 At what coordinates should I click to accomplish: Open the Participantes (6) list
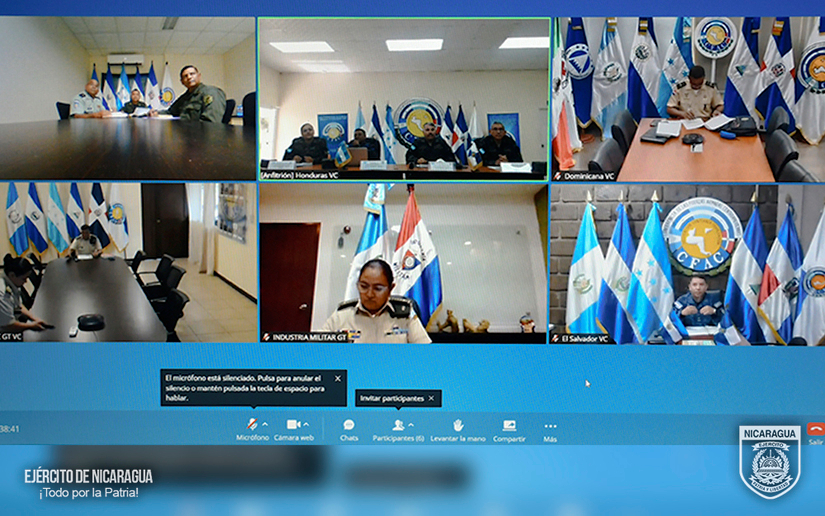(x=397, y=425)
